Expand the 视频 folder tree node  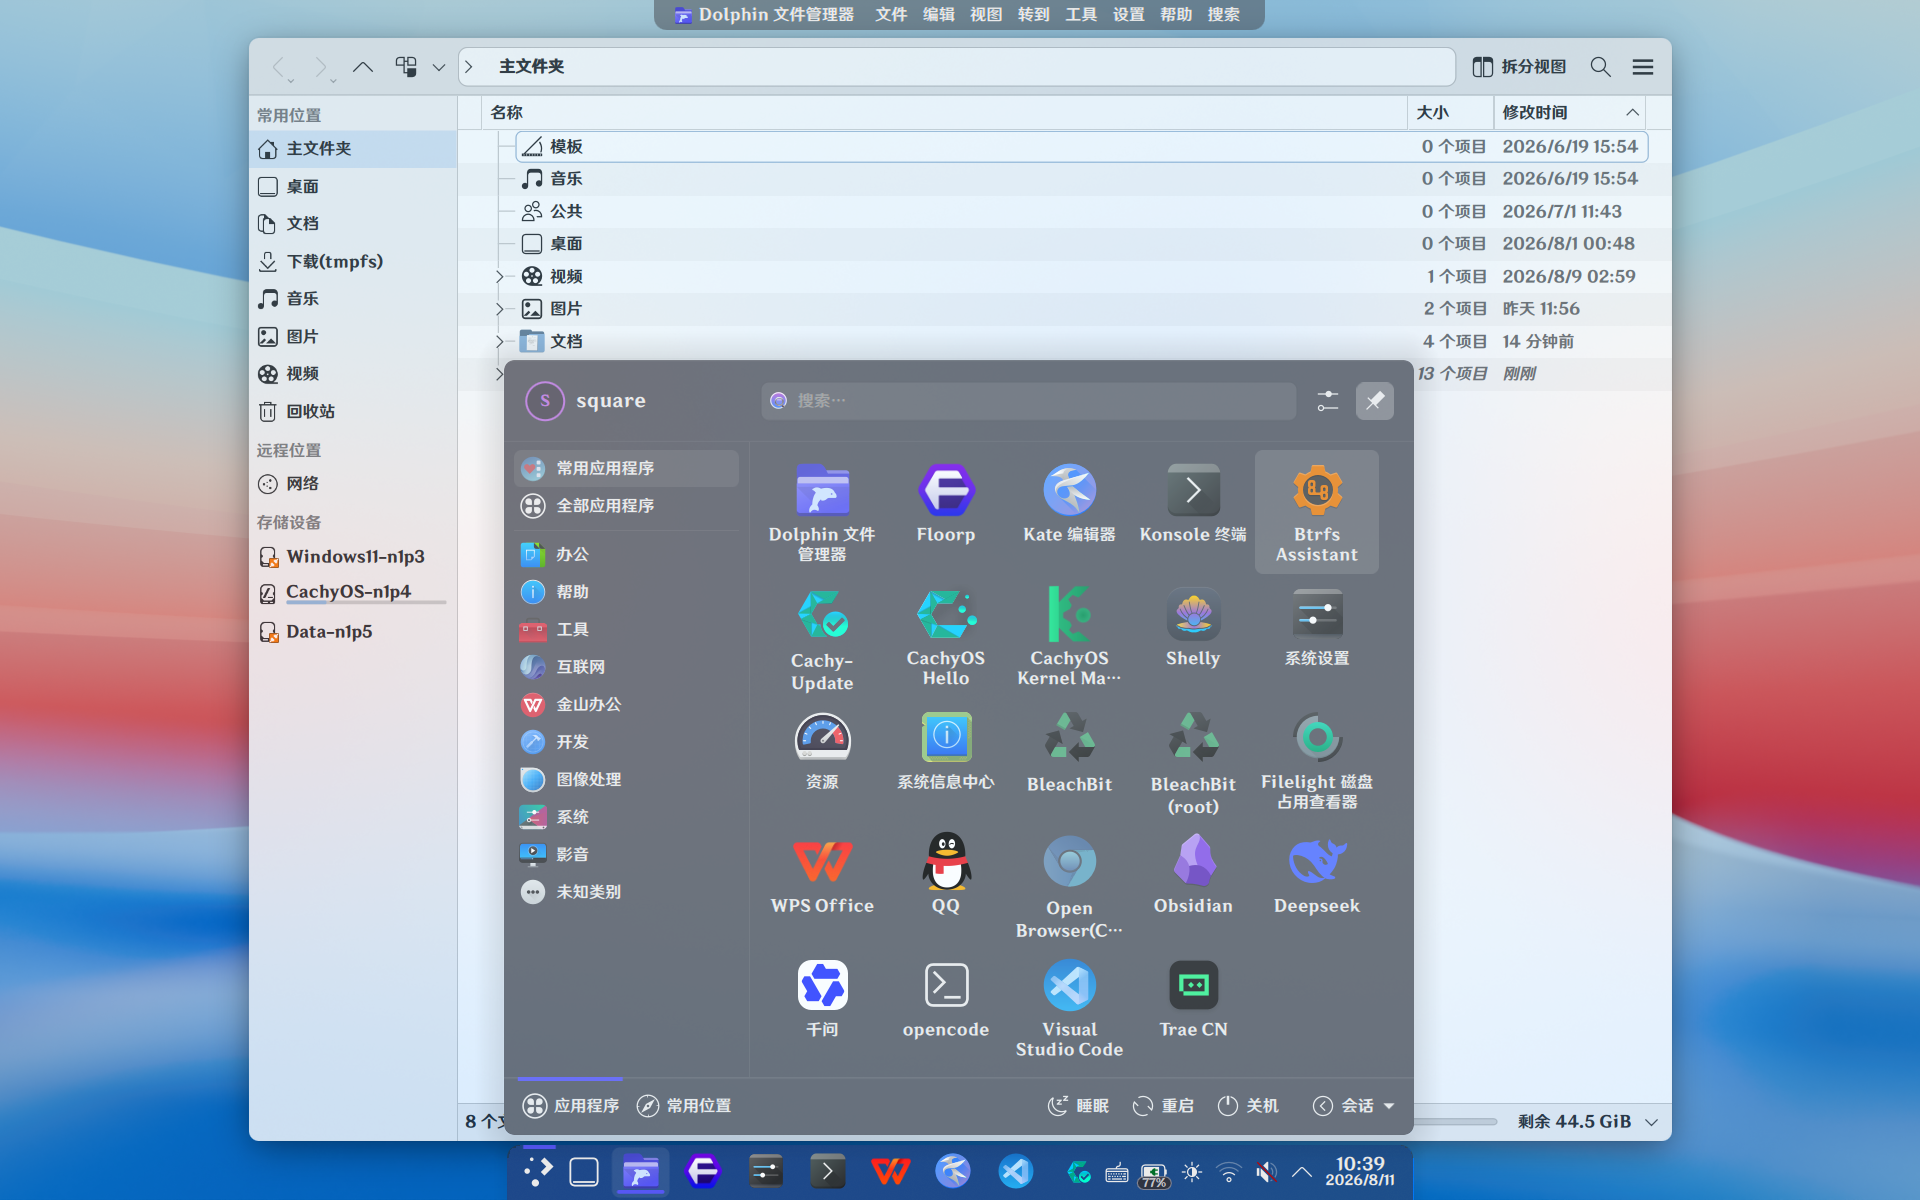[x=499, y=277]
